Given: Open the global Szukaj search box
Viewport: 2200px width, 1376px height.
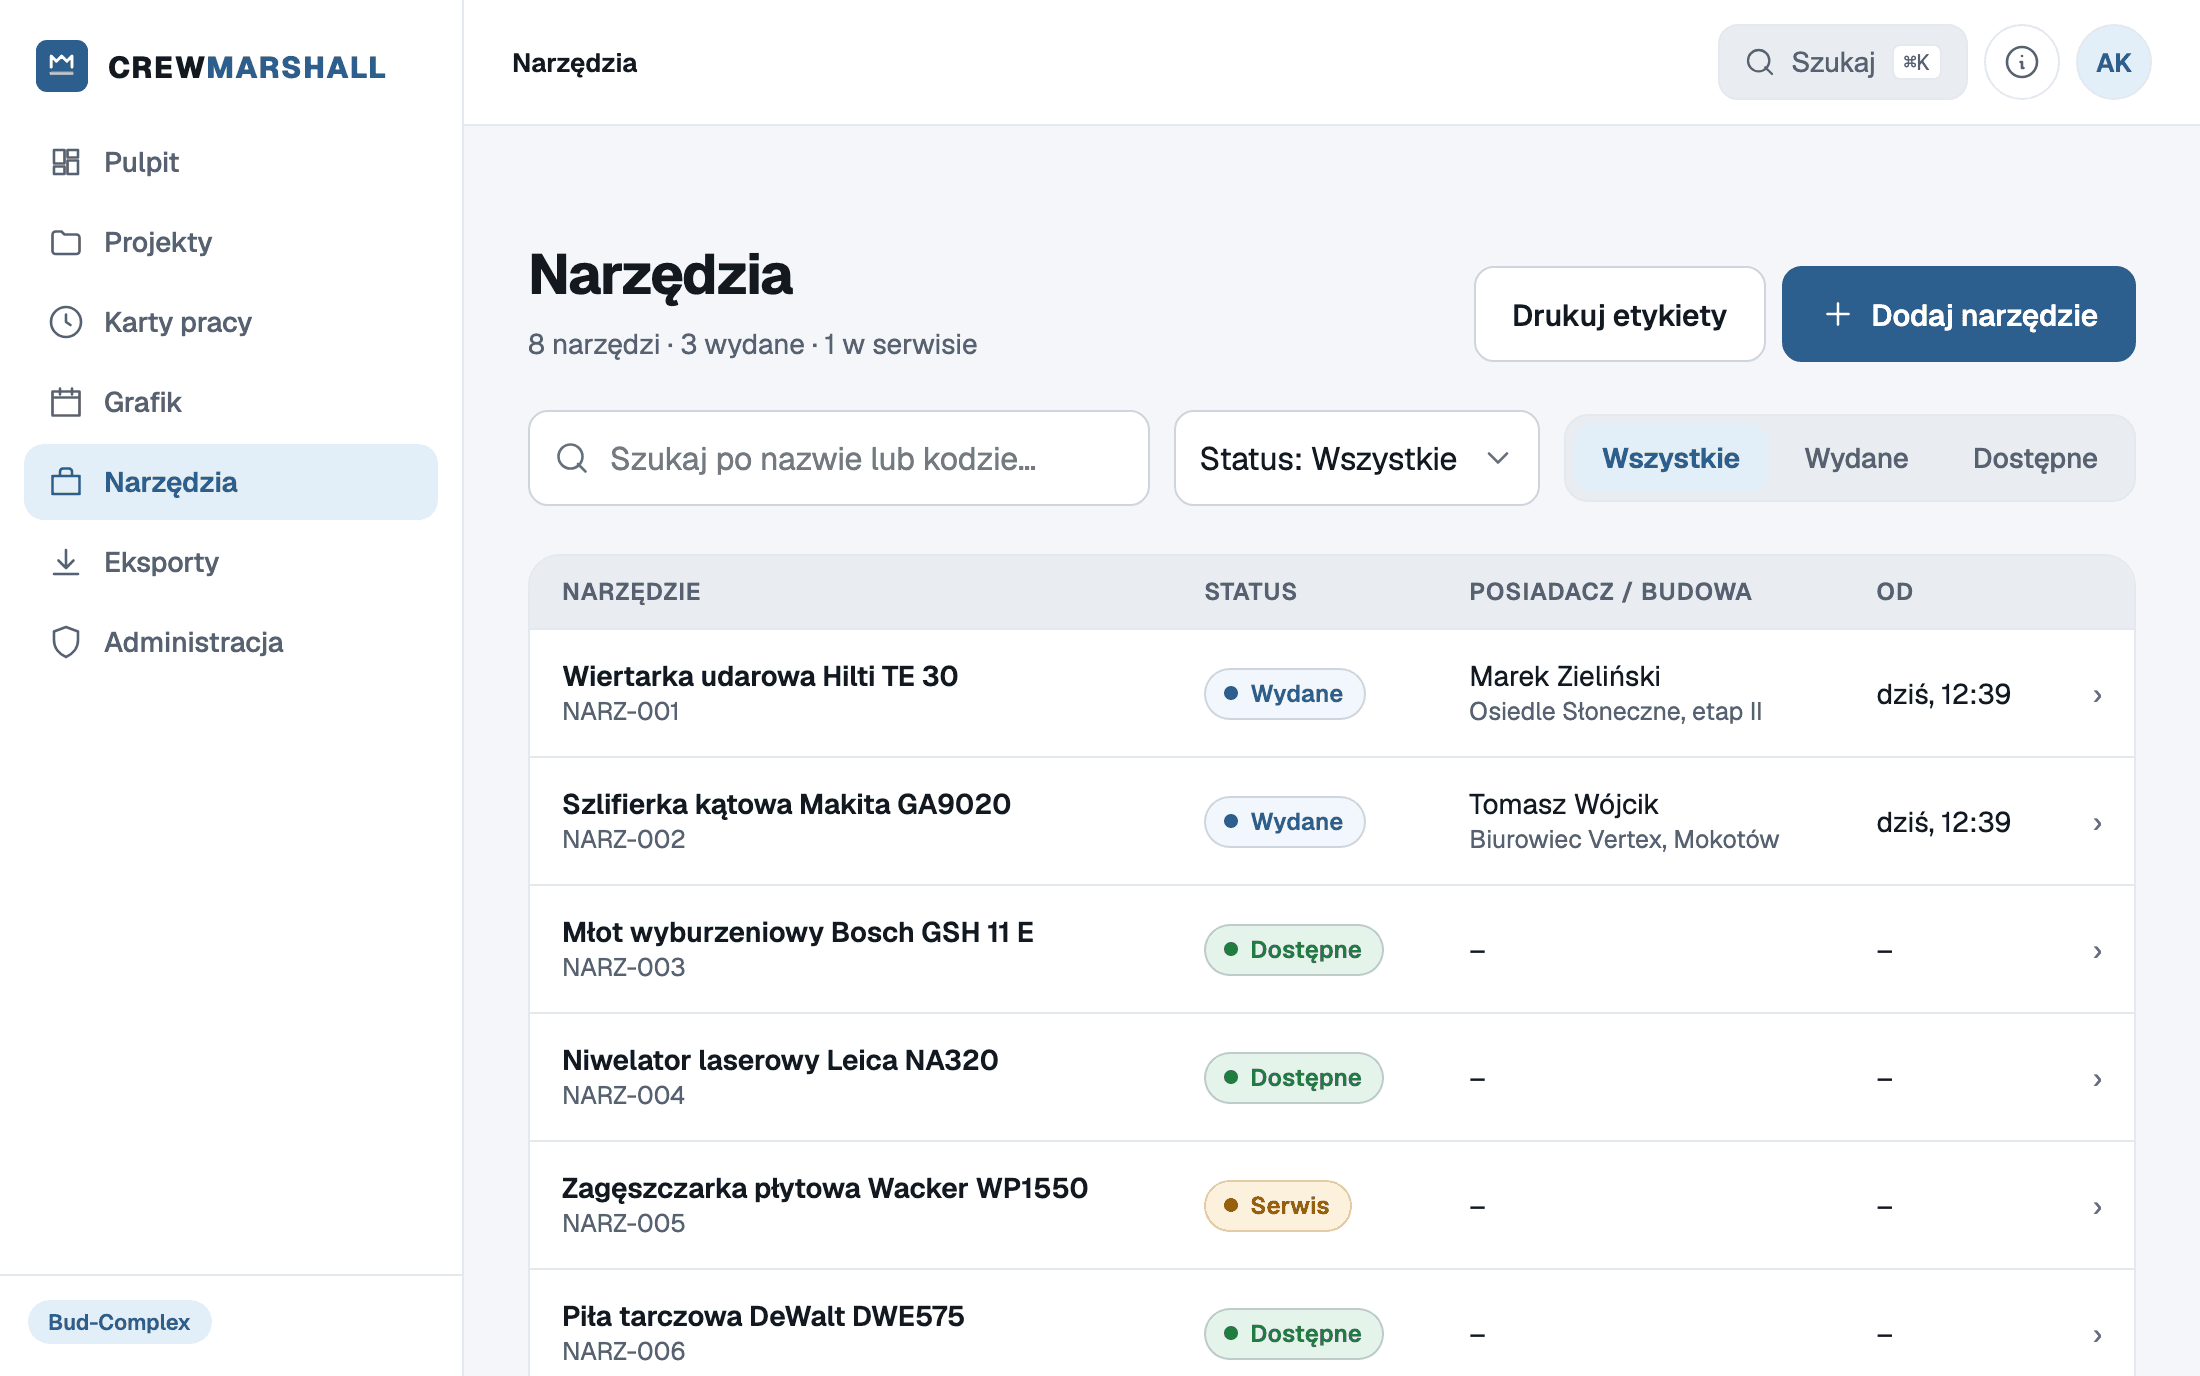Looking at the screenshot, I should point(1842,62).
